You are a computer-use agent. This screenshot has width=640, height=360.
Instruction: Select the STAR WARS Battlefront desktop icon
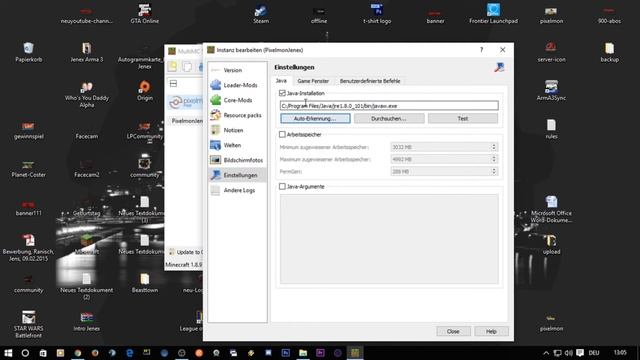(29, 324)
